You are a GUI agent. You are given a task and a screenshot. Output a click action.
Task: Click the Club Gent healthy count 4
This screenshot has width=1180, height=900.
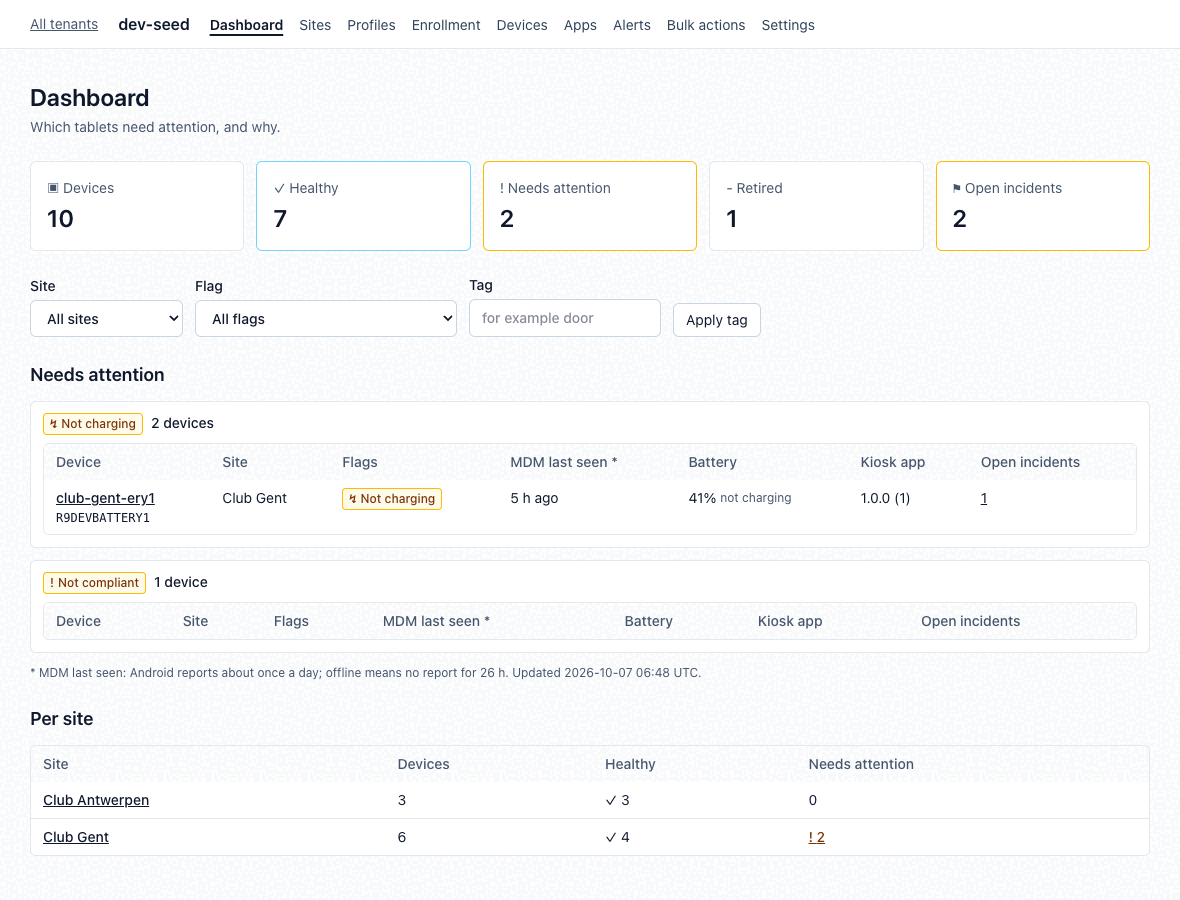point(617,837)
